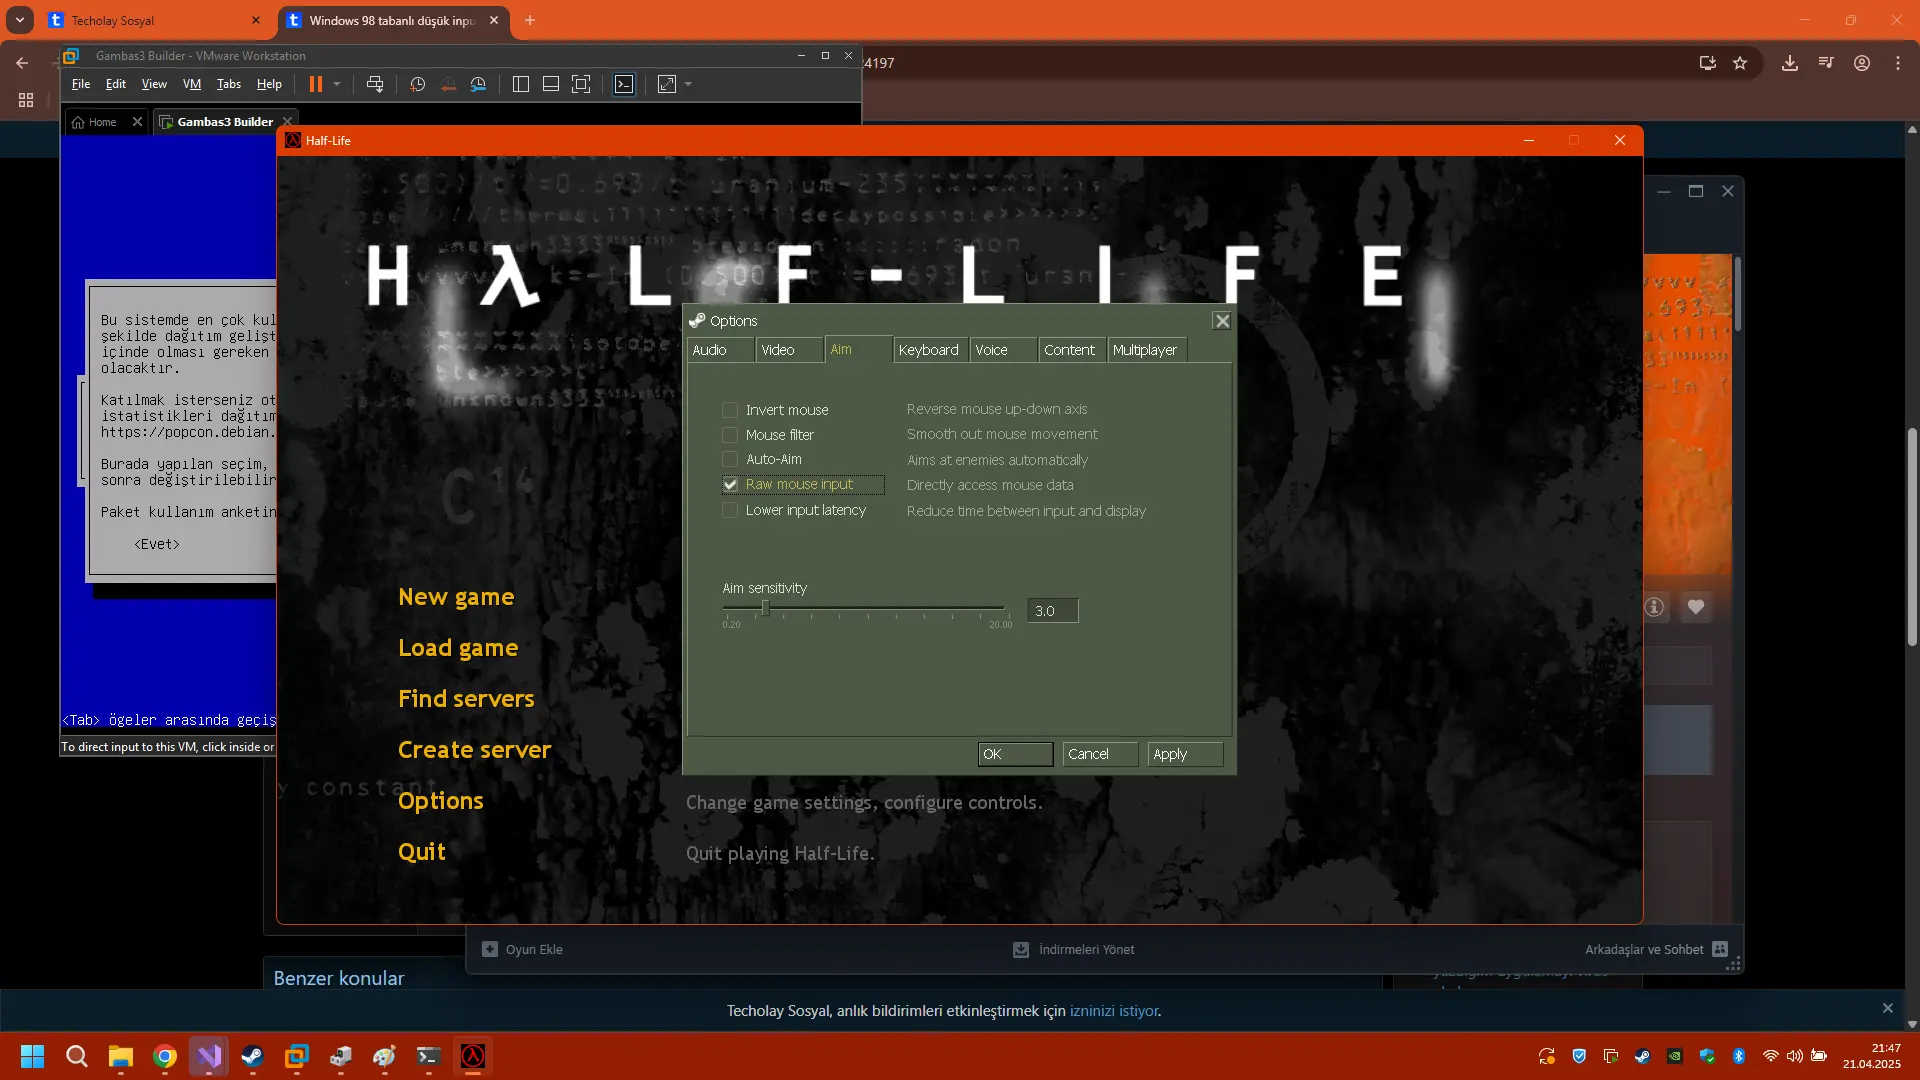Viewport: 1920px width, 1080px height.
Task: Open Arkadaşlar ve Sohbet in Steam
Action: (x=1656, y=950)
